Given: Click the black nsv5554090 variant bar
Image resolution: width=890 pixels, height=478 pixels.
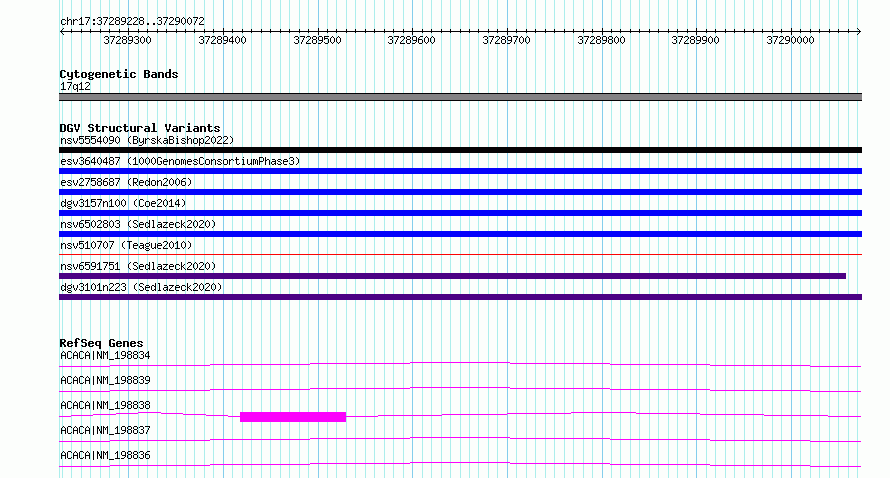Looking at the screenshot, I should [460, 150].
